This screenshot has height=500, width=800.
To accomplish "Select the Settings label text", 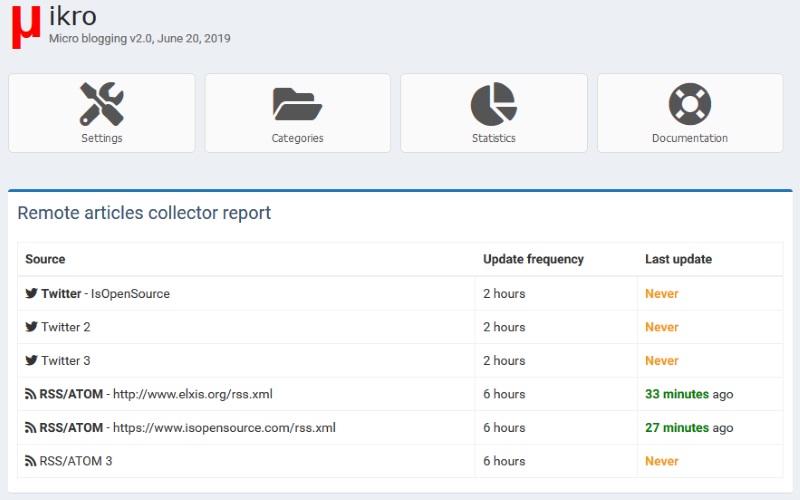I will click(102, 138).
